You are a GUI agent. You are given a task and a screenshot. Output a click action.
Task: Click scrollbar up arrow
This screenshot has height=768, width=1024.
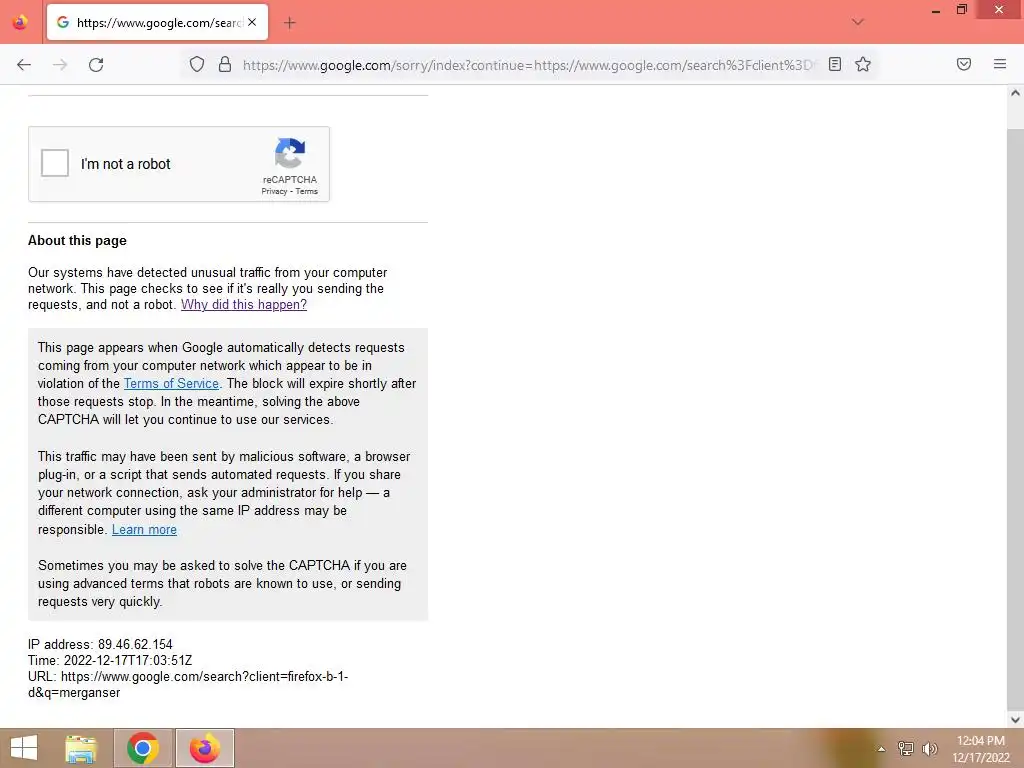pyautogui.click(x=1015, y=93)
